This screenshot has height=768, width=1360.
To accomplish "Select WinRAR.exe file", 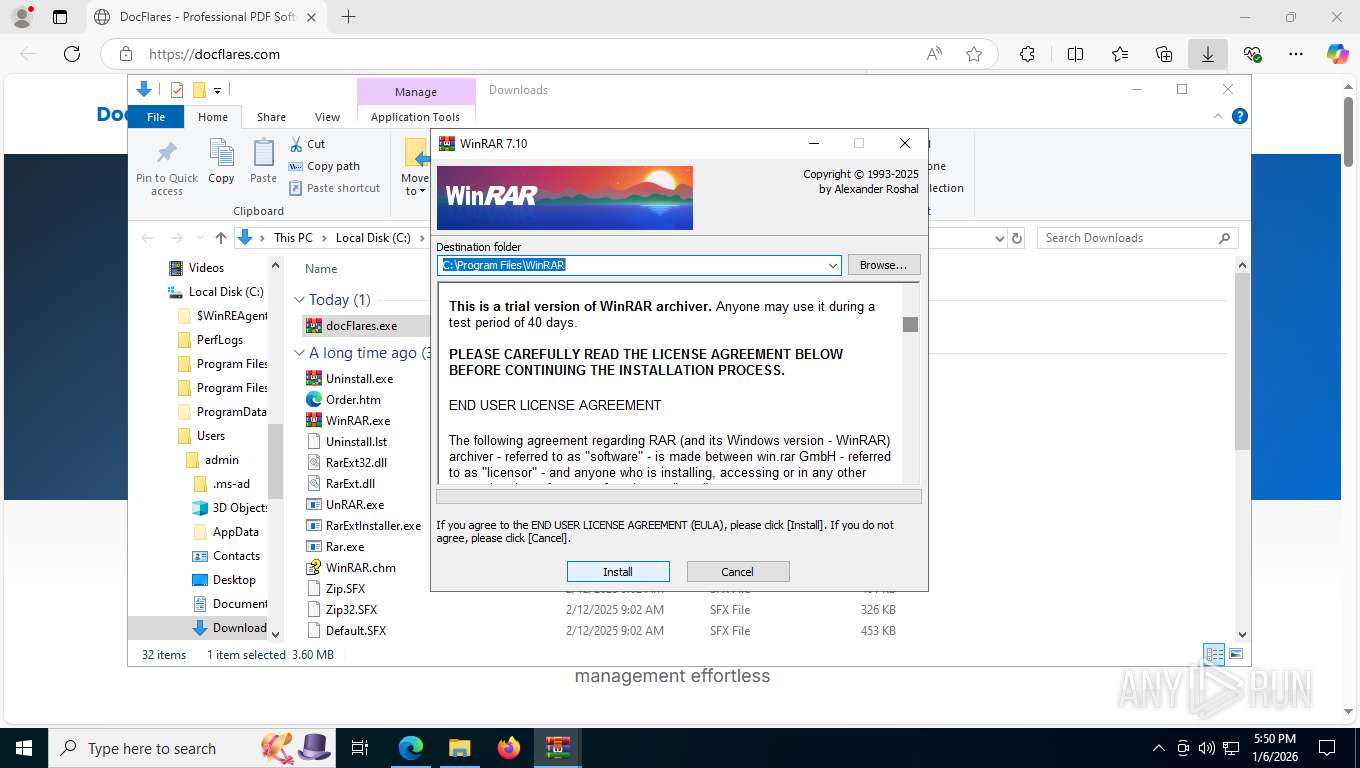I will pyautogui.click(x=358, y=421).
